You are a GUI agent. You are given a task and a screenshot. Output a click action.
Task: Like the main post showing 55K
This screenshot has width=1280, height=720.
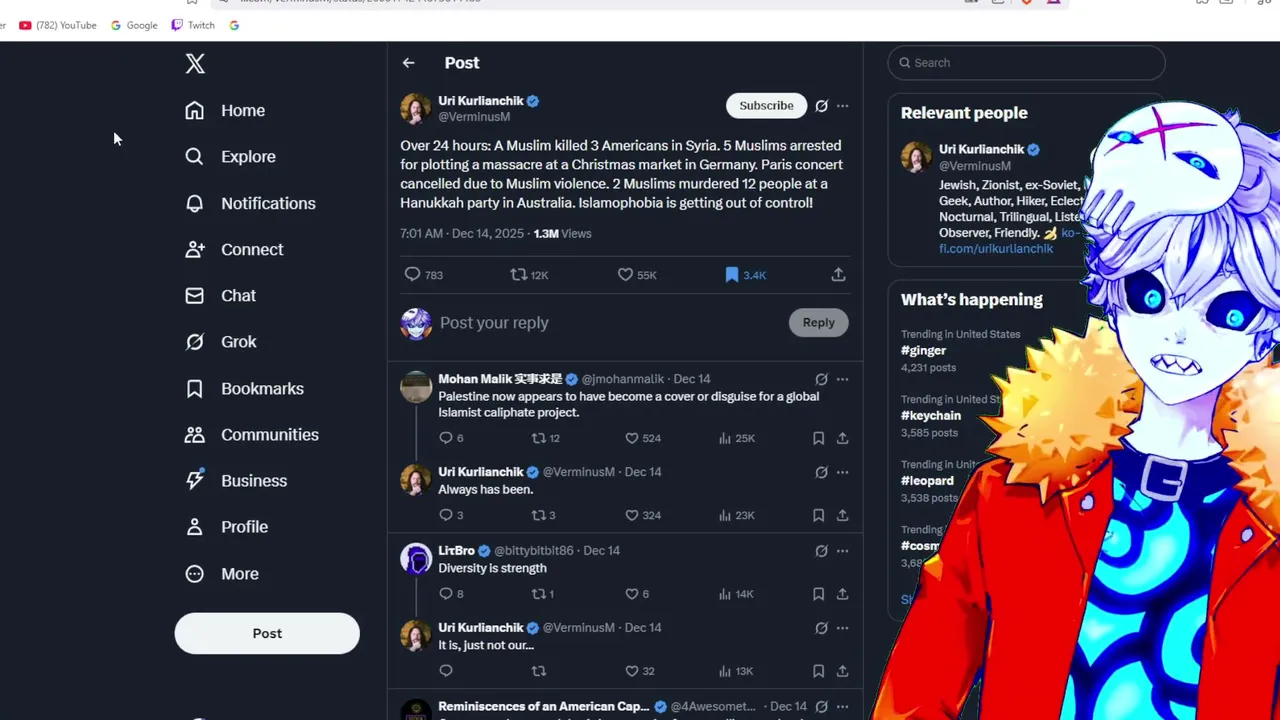pyautogui.click(x=636, y=274)
